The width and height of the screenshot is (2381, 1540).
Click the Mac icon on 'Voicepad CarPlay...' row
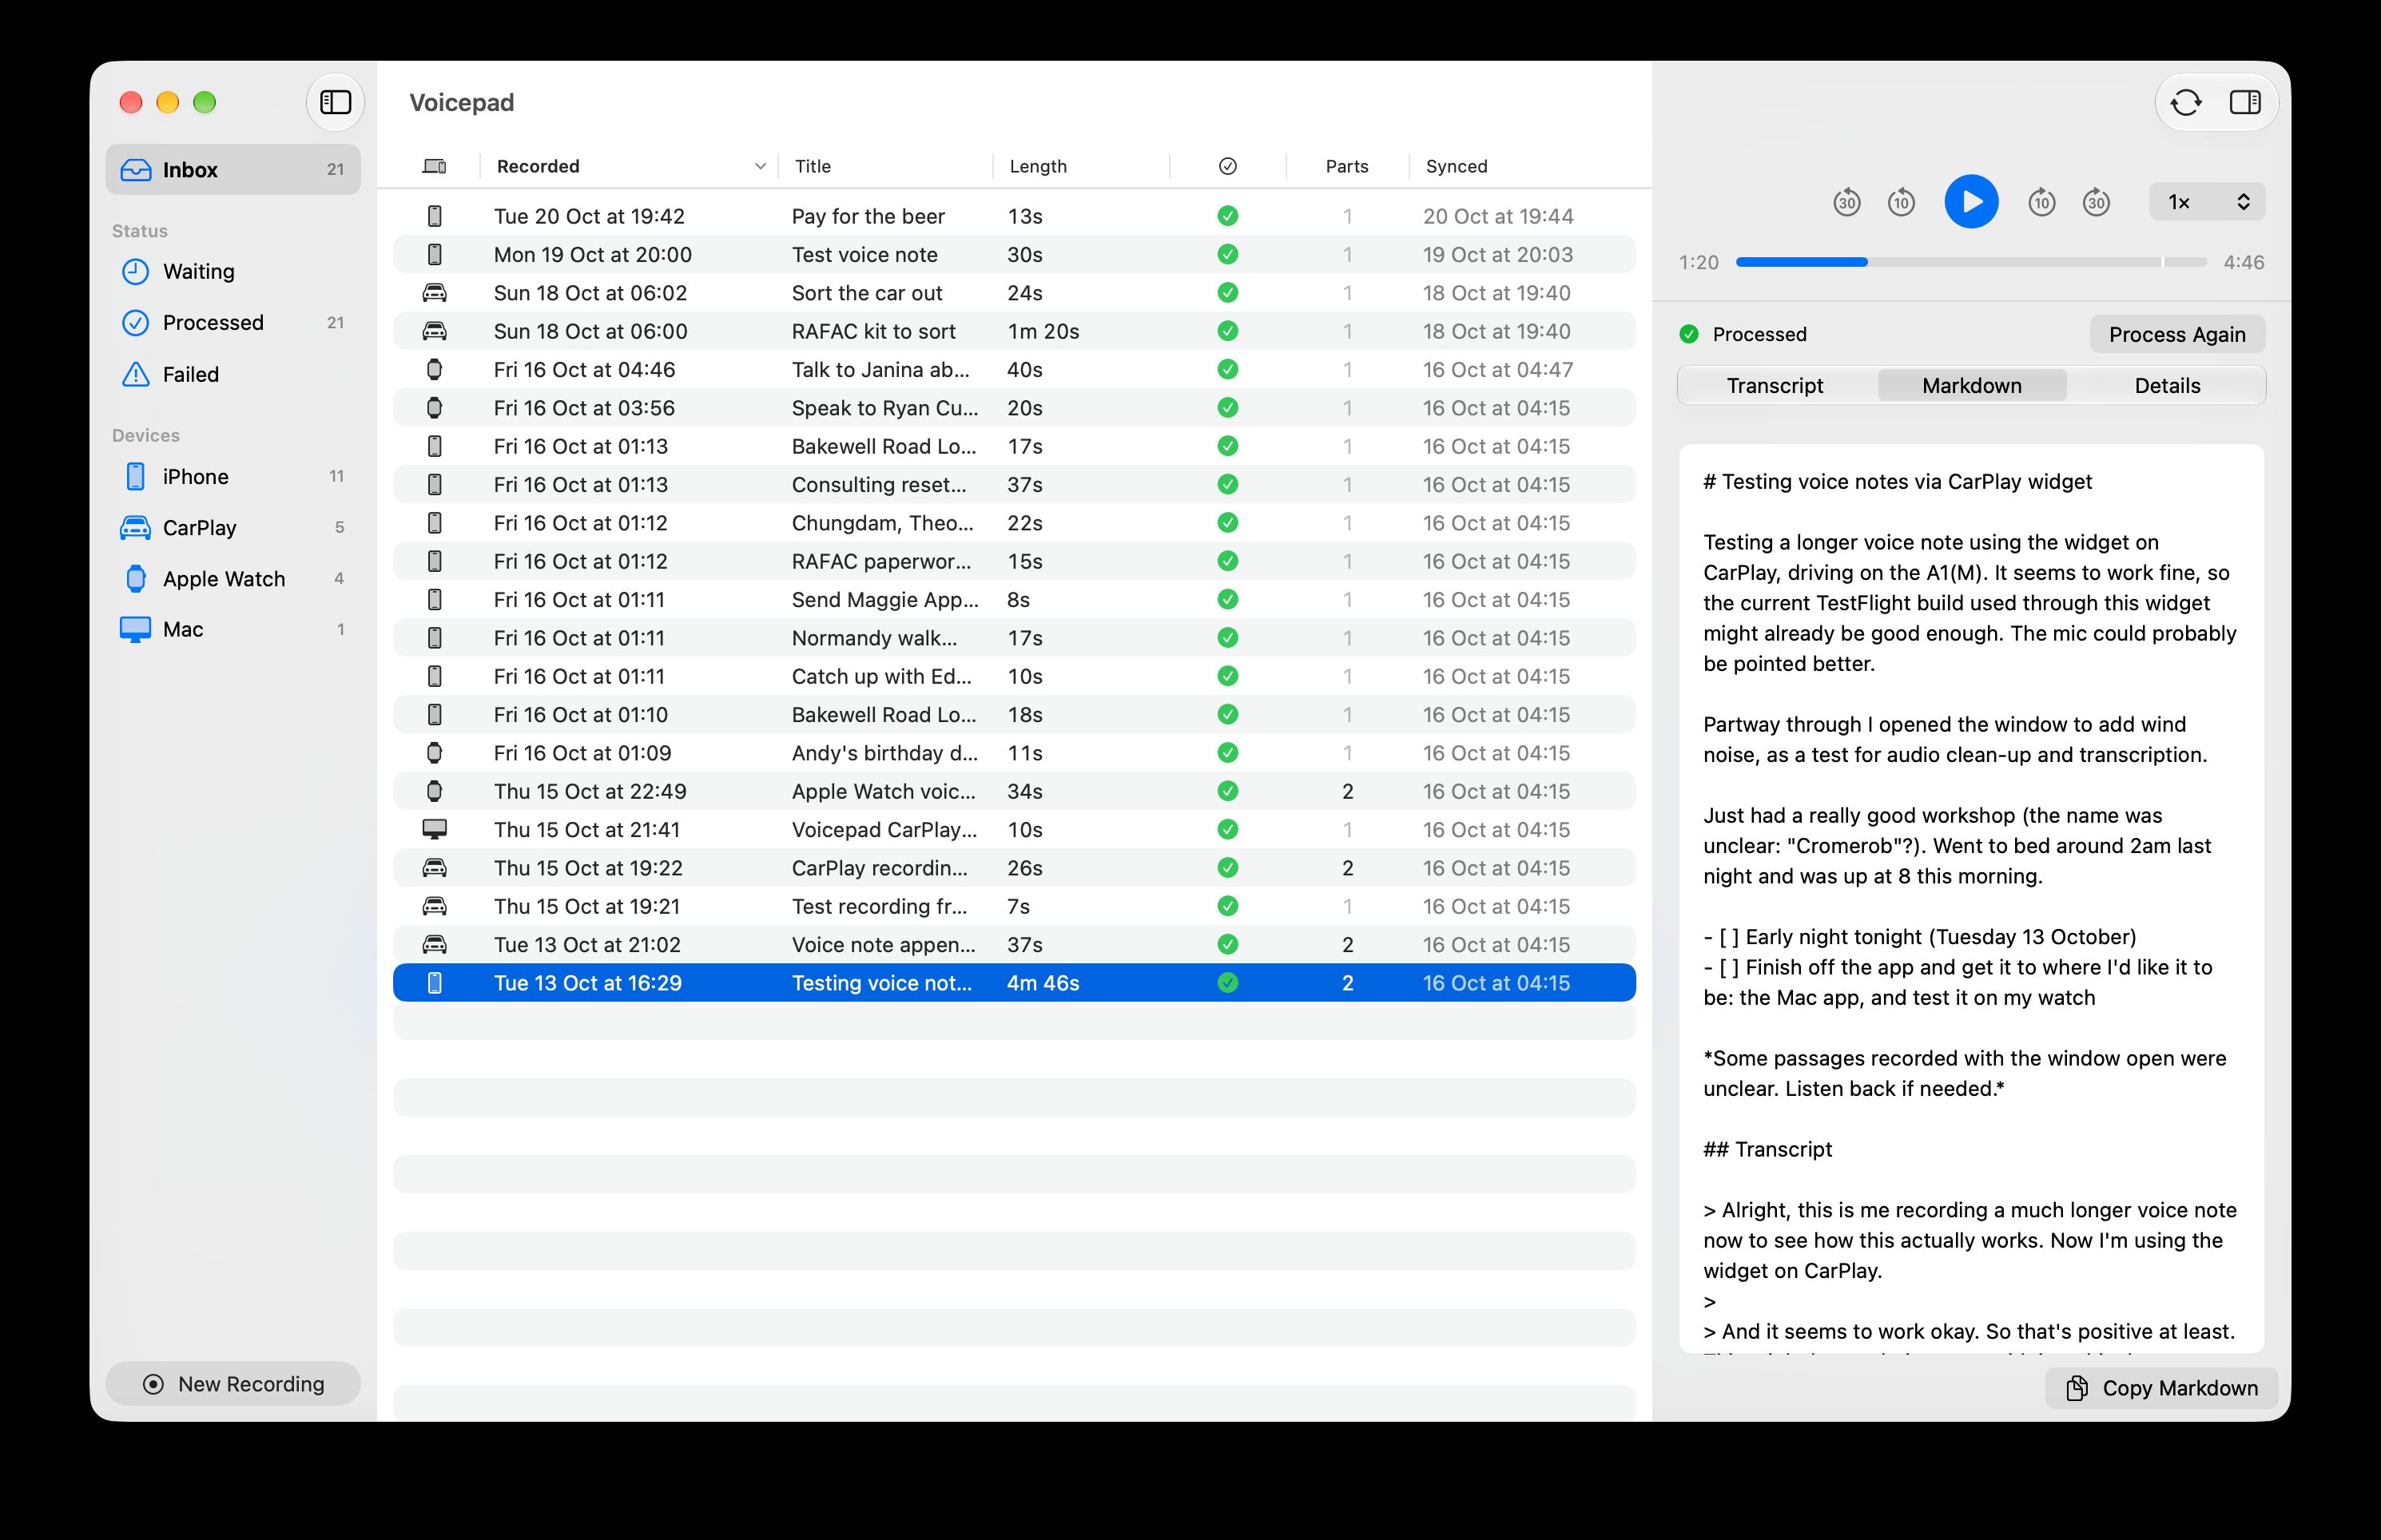click(x=434, y=829)
